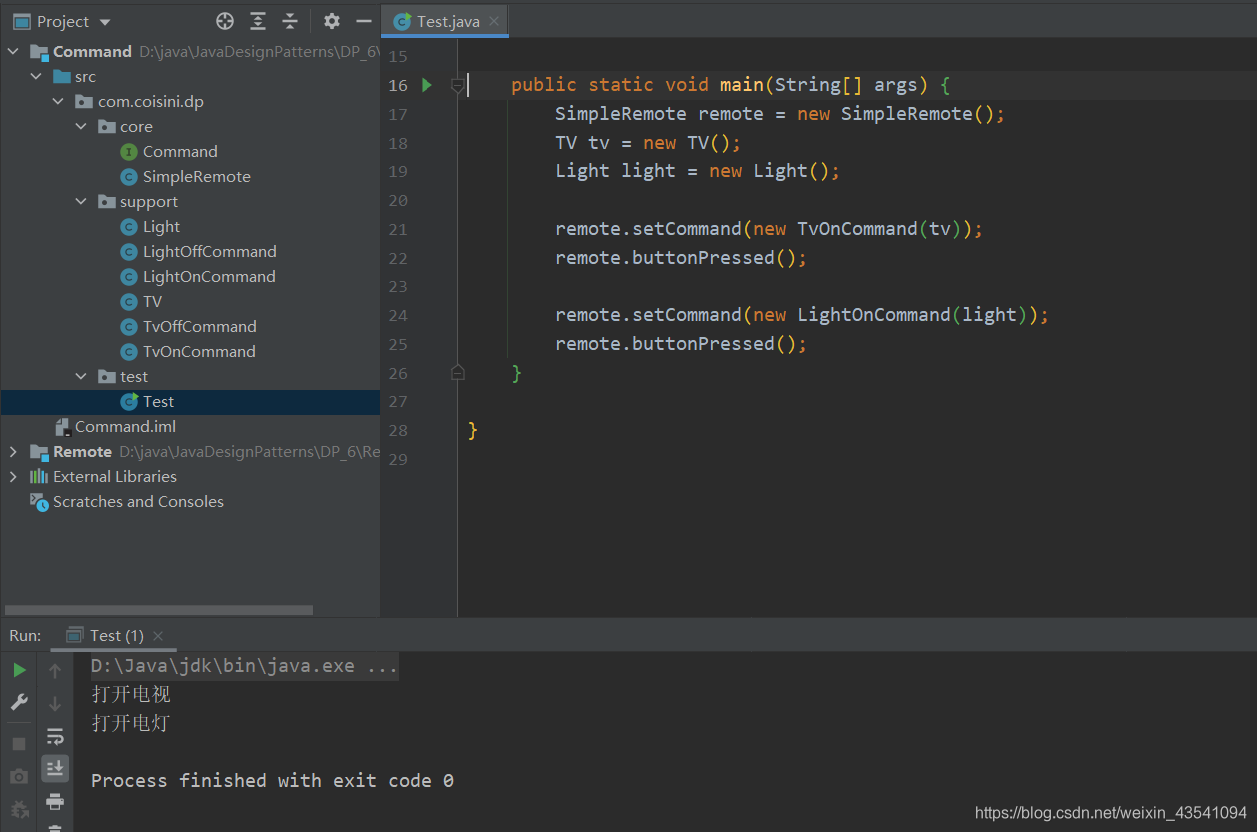The image size is (1257, 832).
Task: Click the print icon in Run console
Action: [x=55, y=802]
